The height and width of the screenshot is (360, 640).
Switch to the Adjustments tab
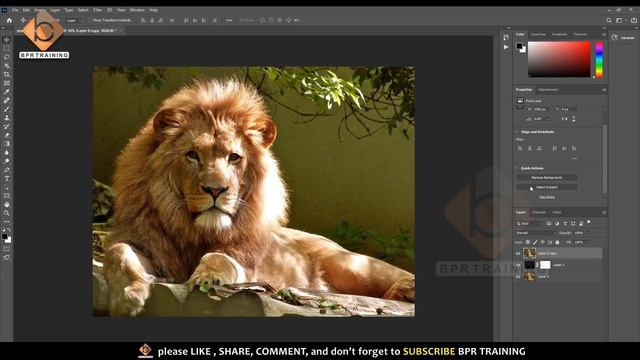pyautogui.click(x=548, y=90)
